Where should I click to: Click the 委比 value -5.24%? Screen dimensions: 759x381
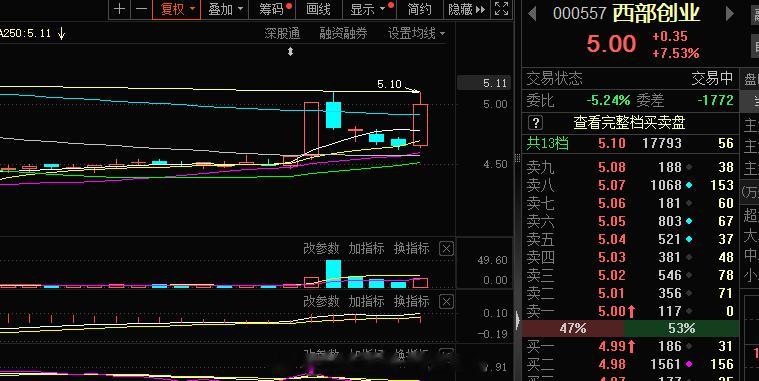point(608,101)
